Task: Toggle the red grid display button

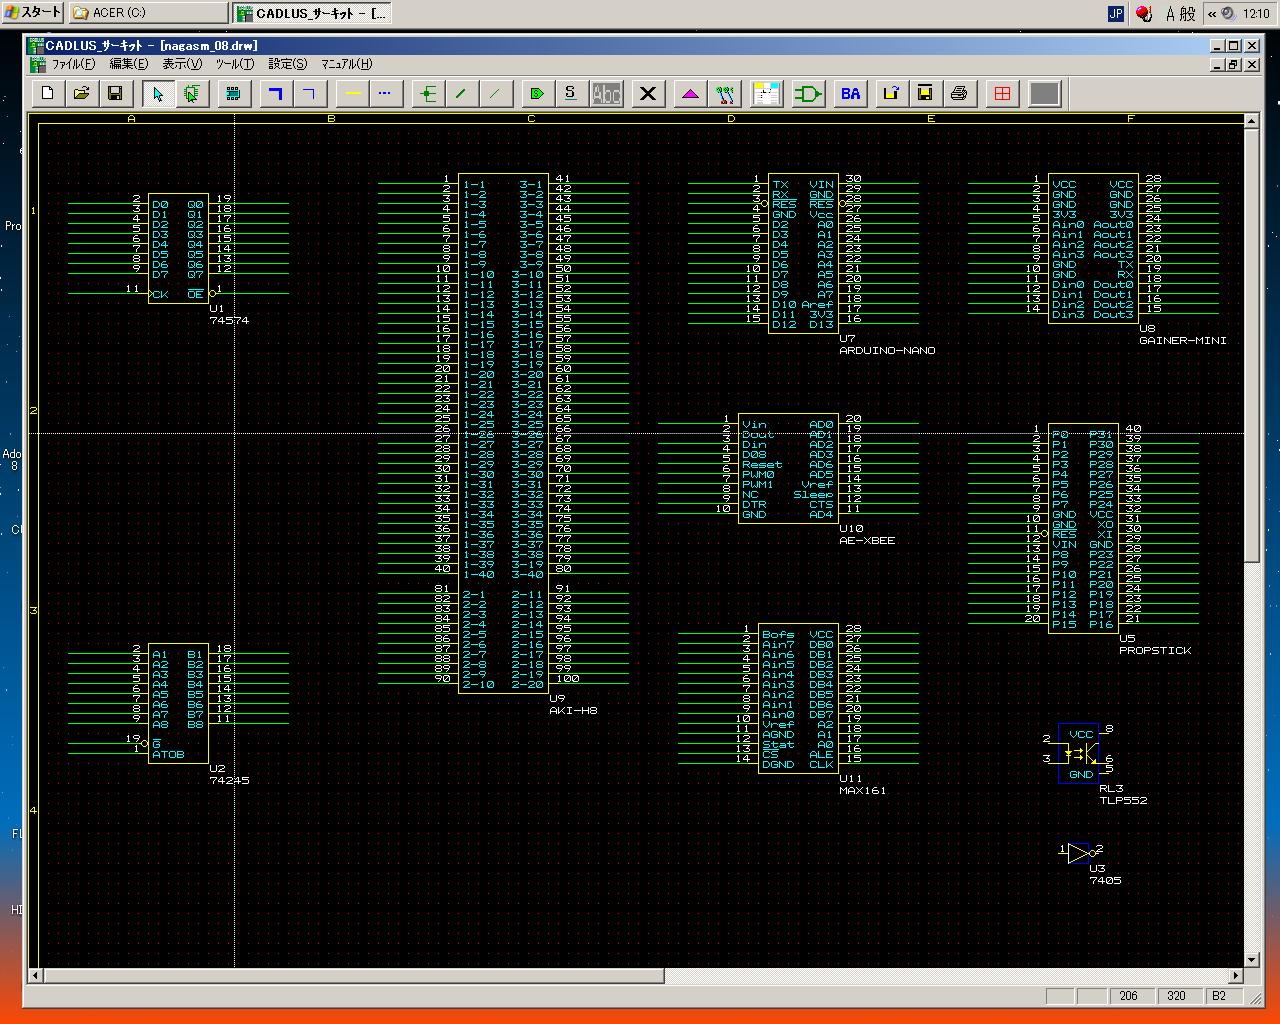Action: (1002, 94)
